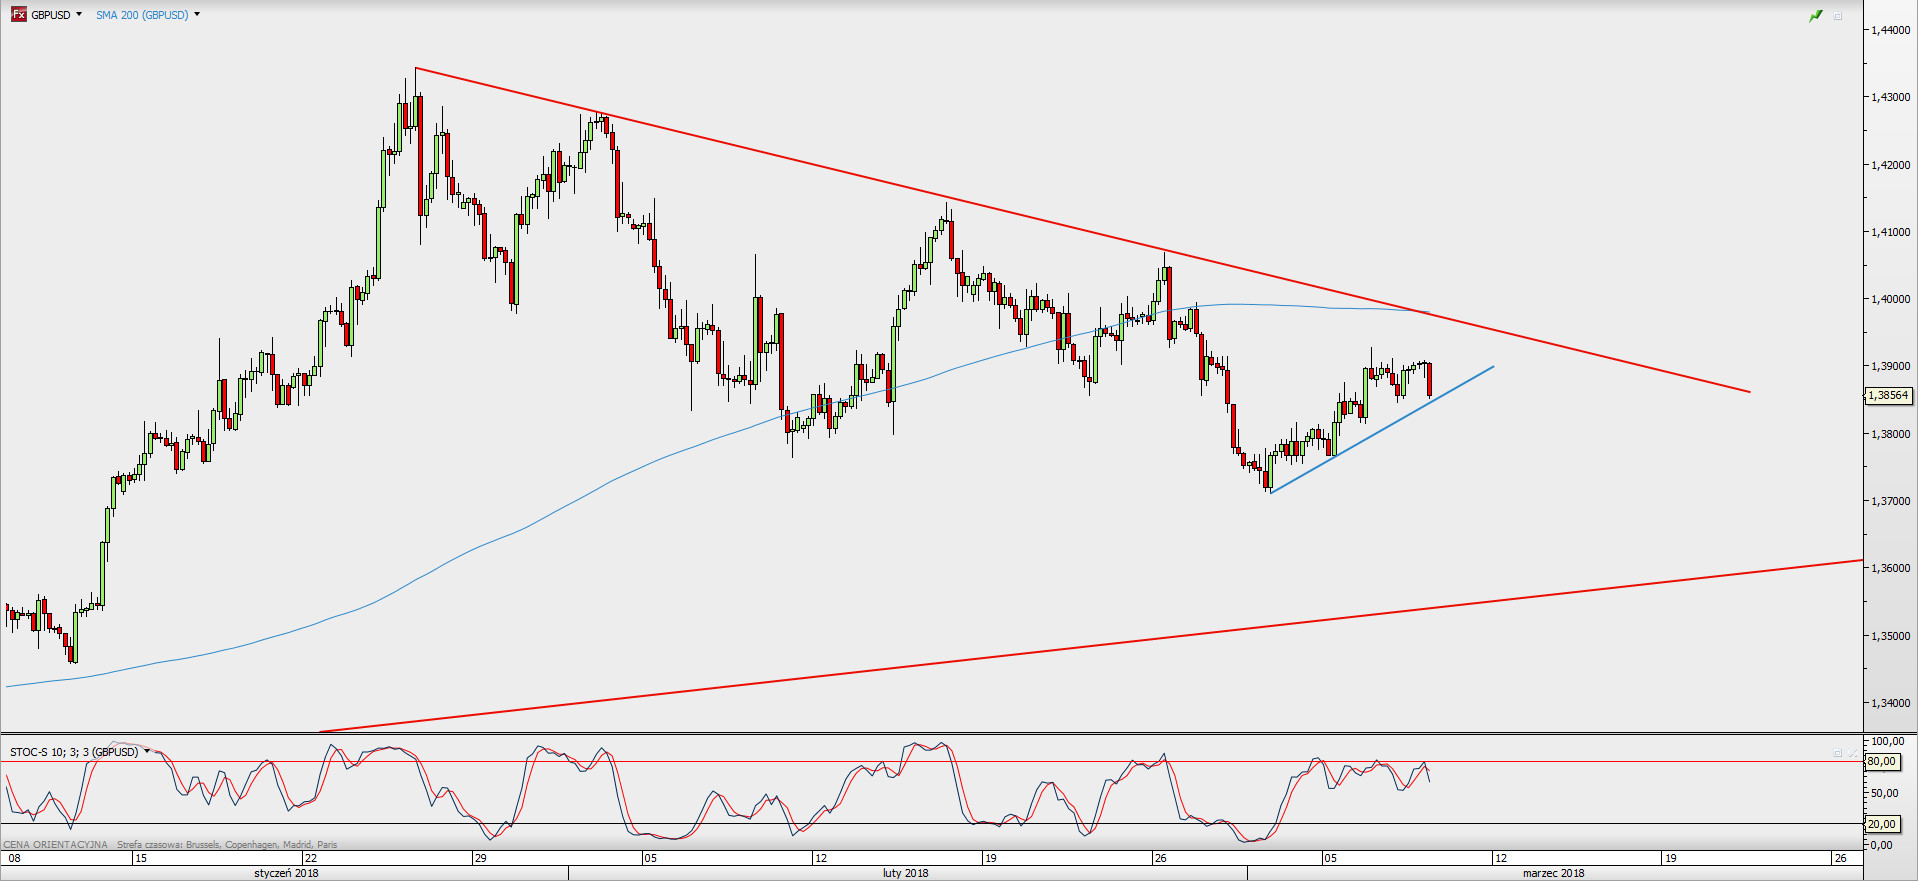Screen dimensions: 1918x881
Task: Click date 12 under luty 2018
Action: click(x=821, y=858)
